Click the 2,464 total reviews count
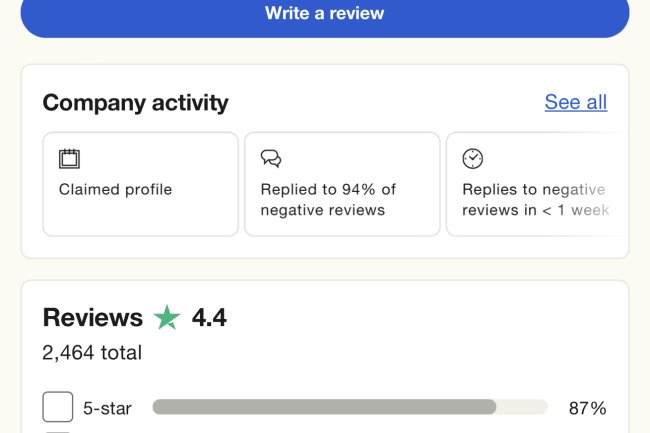Viewport: 650px width, 433px height. pos(92,352)
